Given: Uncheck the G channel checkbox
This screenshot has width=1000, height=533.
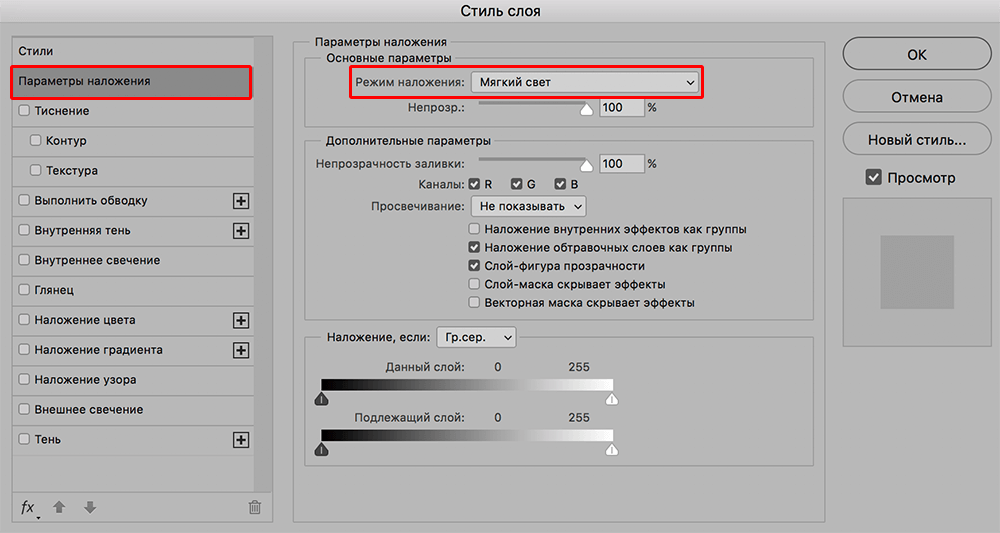Looking at the screenshot, I should [x=517, y=184].
